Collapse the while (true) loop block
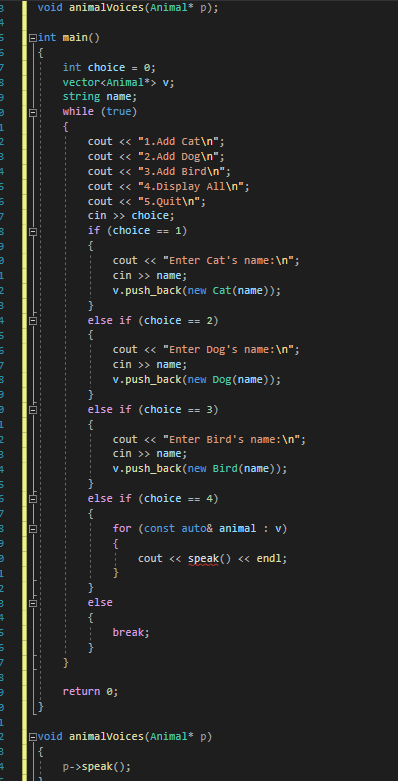Viewport: 398px width, 781px height. tap(33, 112)
